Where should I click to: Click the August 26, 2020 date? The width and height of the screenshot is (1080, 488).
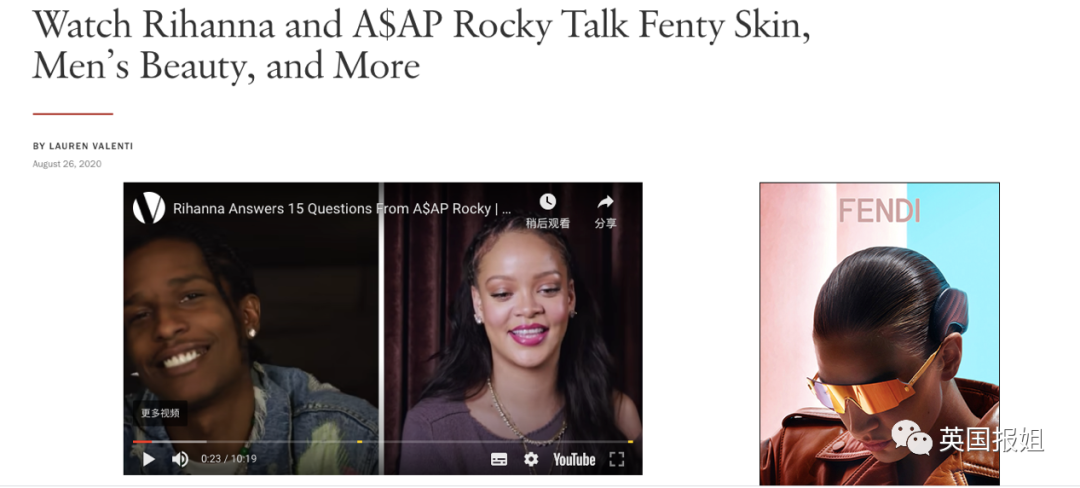coord(67,164)
